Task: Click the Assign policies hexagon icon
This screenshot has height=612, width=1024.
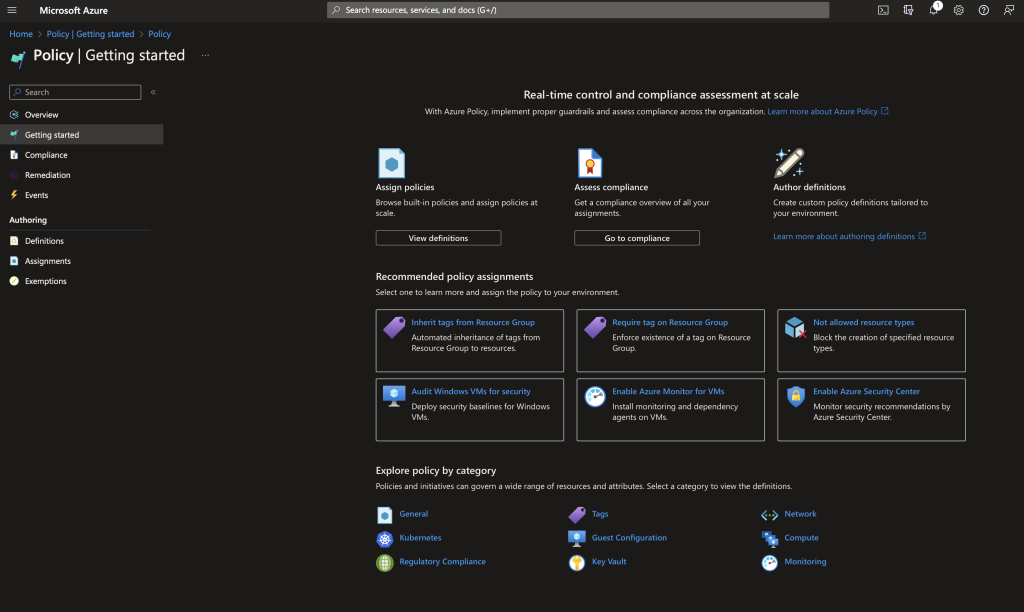Action: tap(391, 163)
